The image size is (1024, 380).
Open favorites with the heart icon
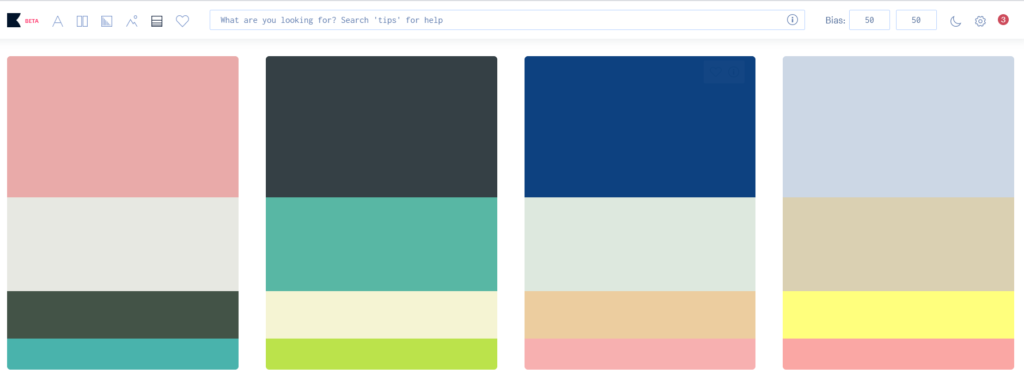tap(182, 21)
